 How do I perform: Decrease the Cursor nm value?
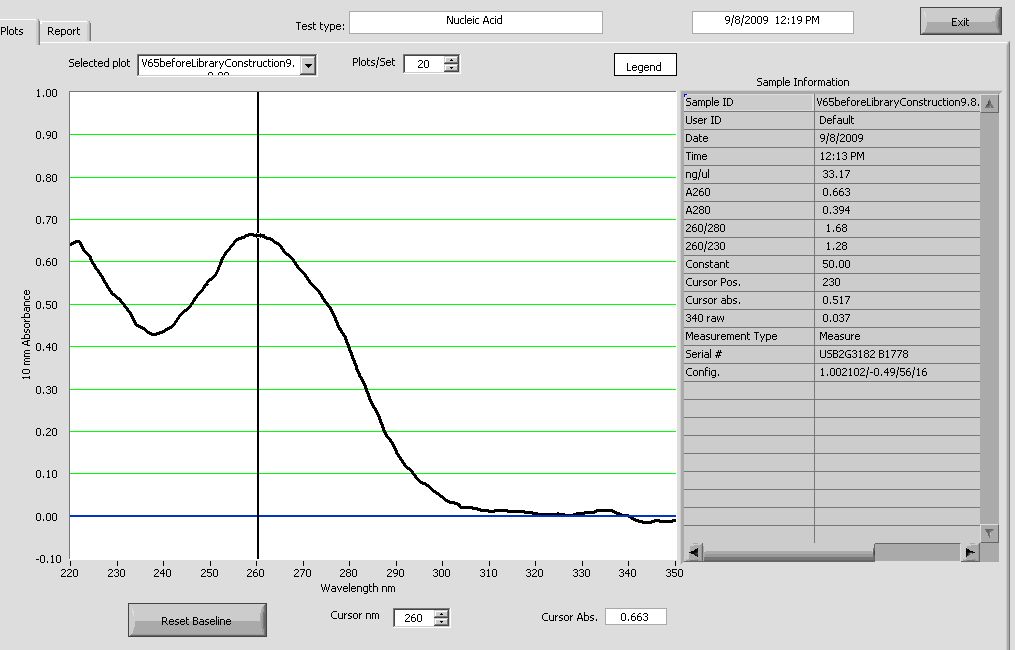441,622
